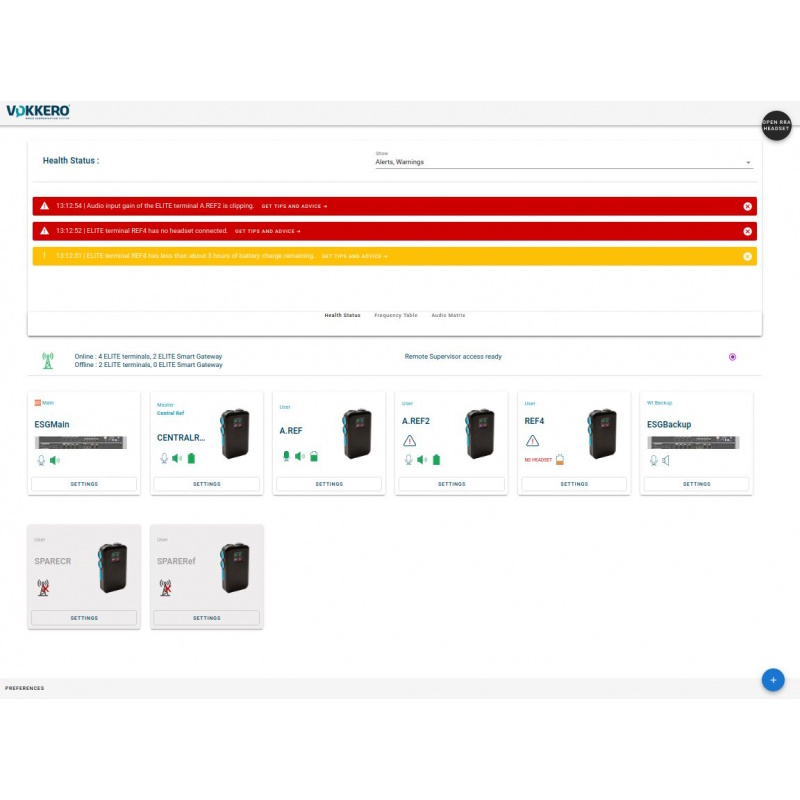Click muted speaker icon on ESGBackup card
800x800 pixels.
(x=665, y=460)
